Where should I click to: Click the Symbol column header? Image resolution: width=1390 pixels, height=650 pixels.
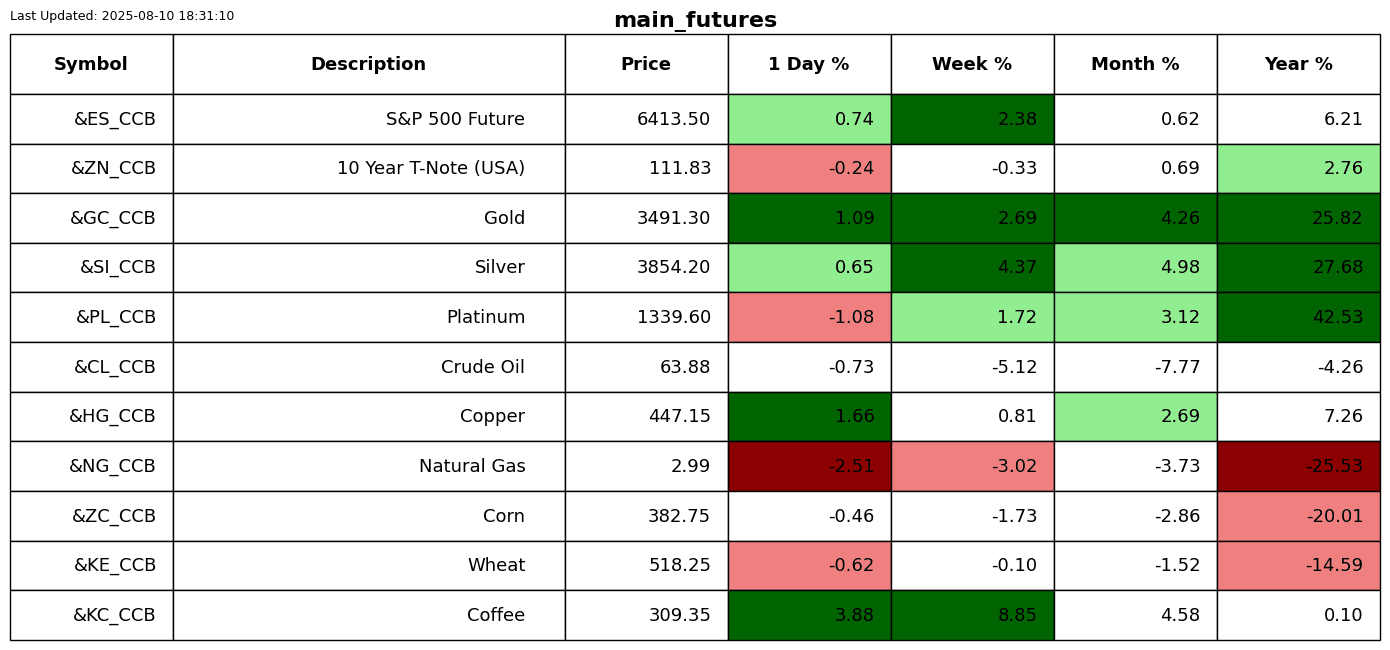point(91,64)
